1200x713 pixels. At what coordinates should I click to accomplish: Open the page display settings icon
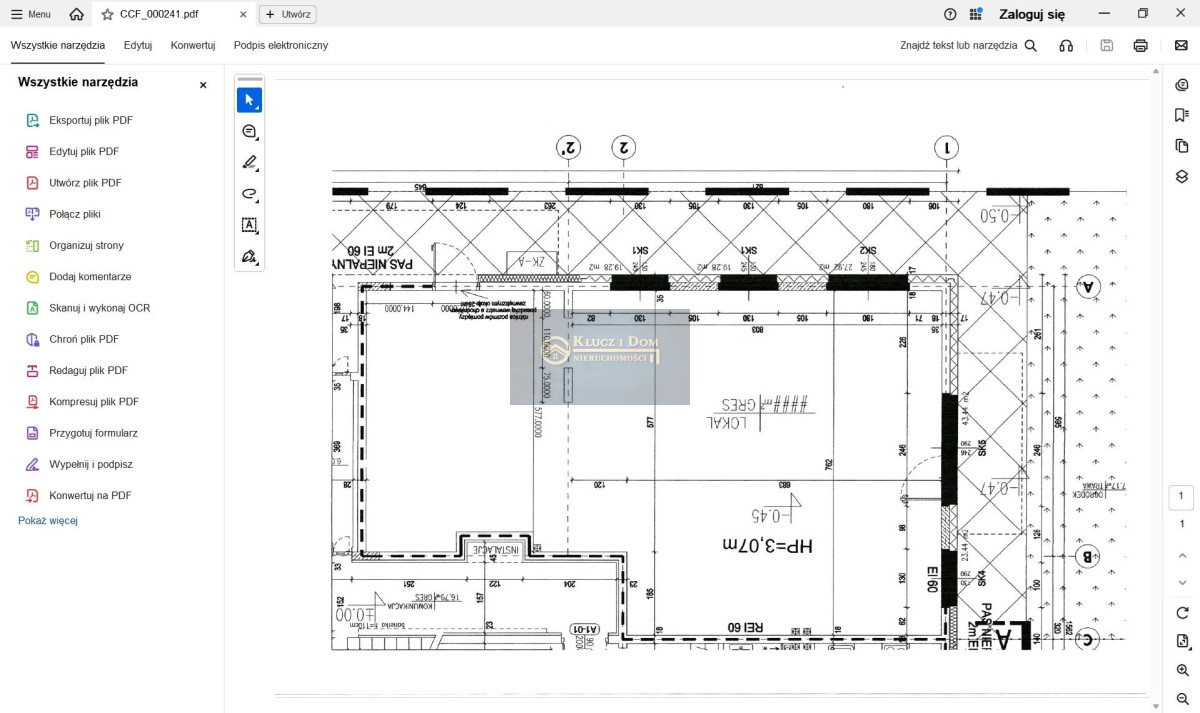[1182, 641]
